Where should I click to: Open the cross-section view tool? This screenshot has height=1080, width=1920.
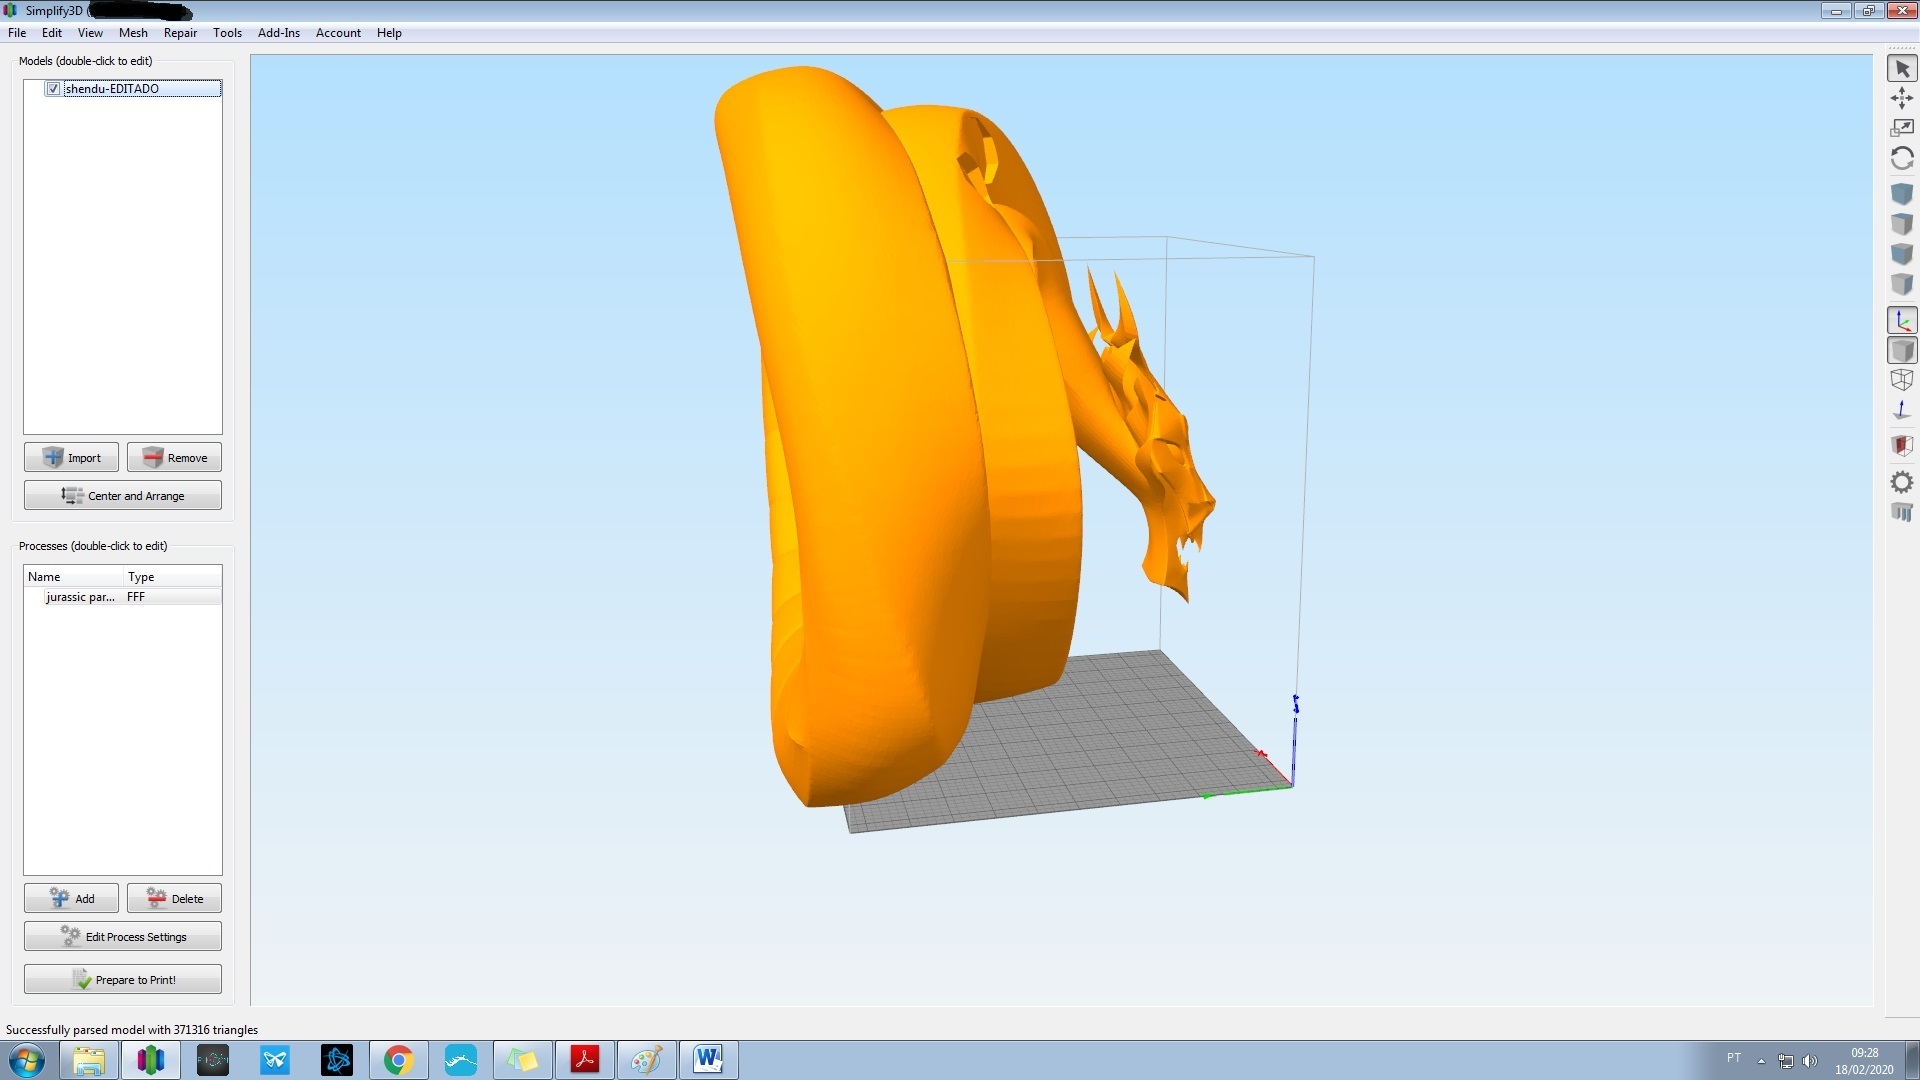click(x=1902, y=445)
